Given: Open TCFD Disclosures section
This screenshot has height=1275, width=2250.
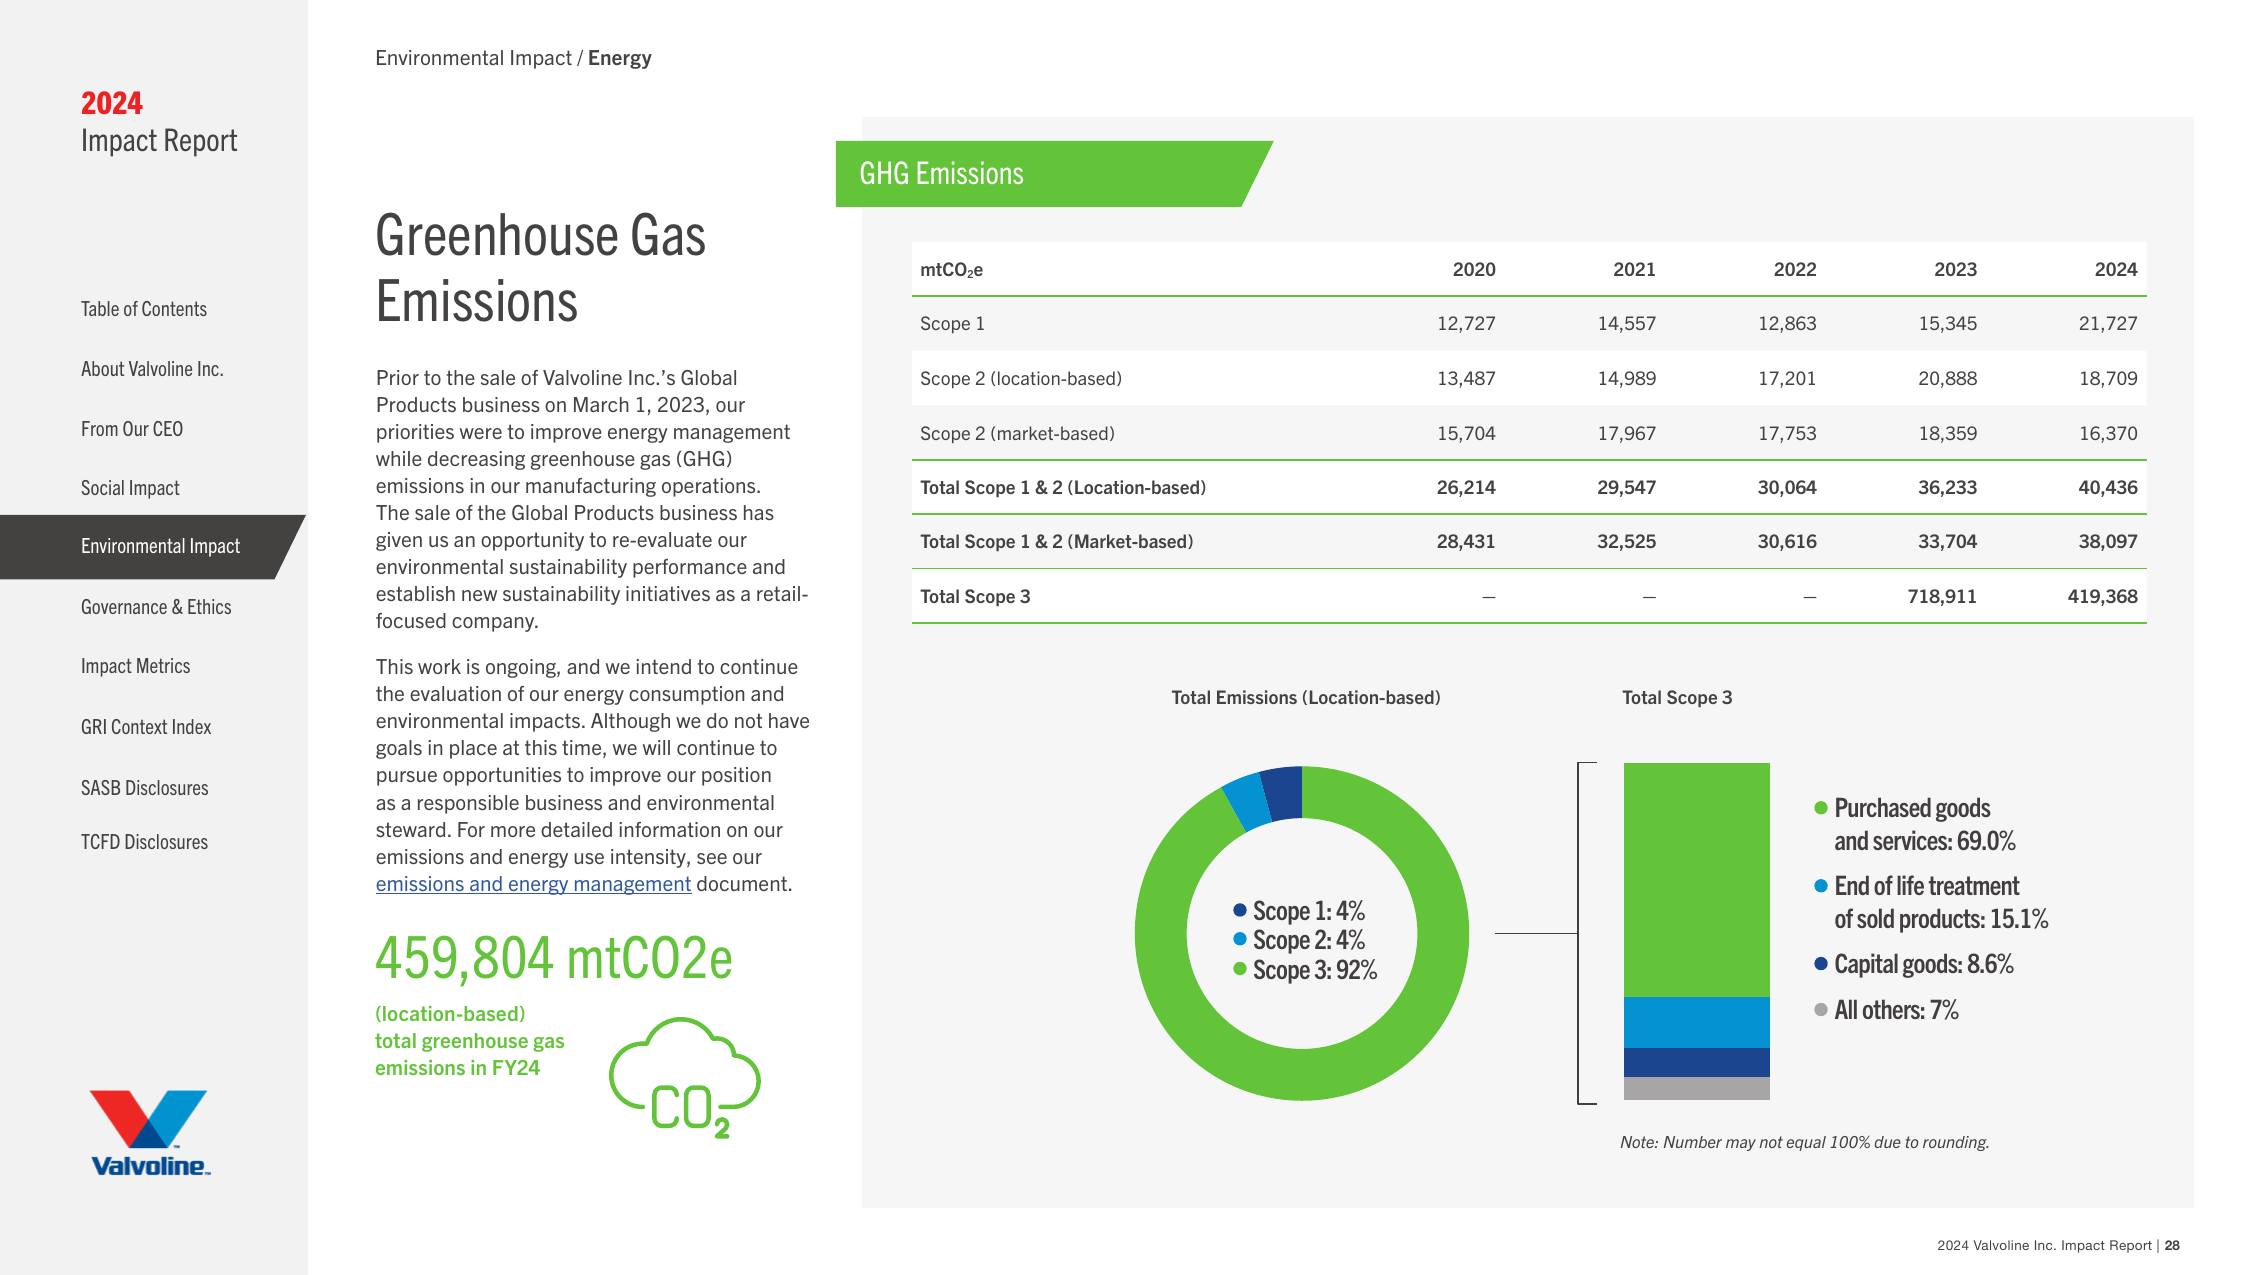Looking at the screenshot, I should (144, 842).
